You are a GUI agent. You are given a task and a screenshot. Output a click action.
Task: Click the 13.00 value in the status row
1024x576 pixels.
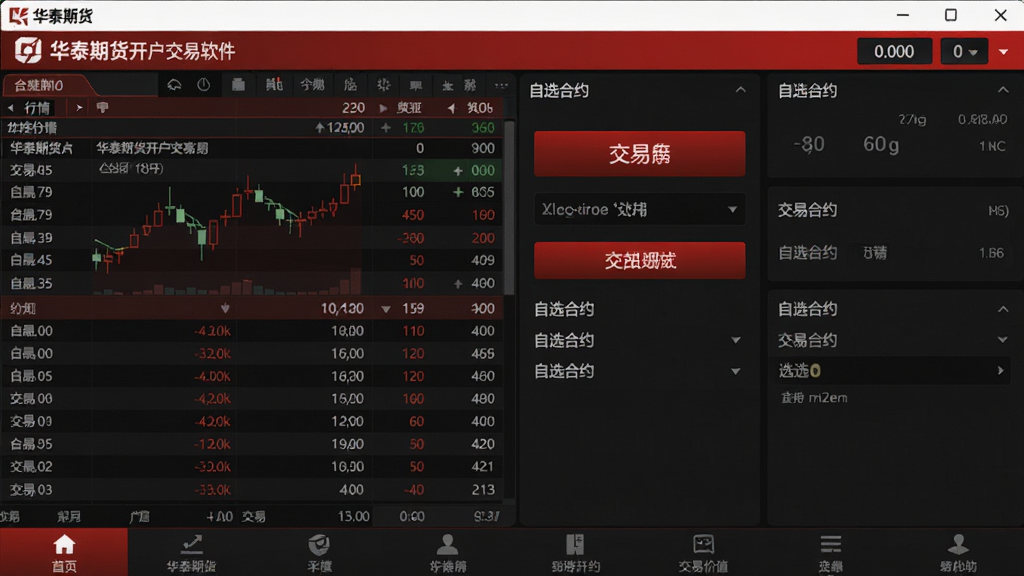tap(353, 517)
